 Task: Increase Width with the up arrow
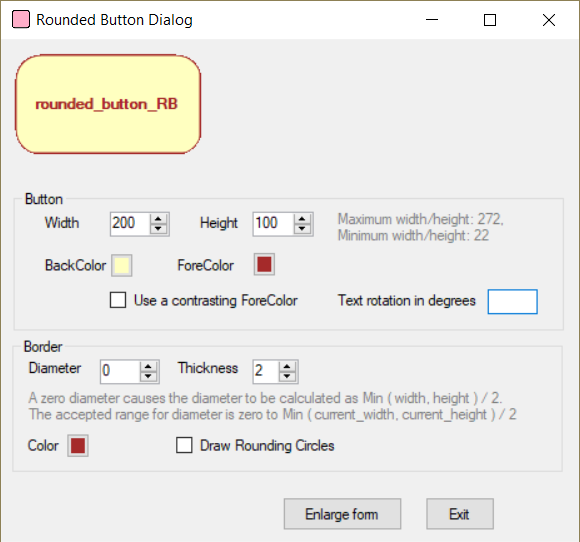(x=158, y=219)
